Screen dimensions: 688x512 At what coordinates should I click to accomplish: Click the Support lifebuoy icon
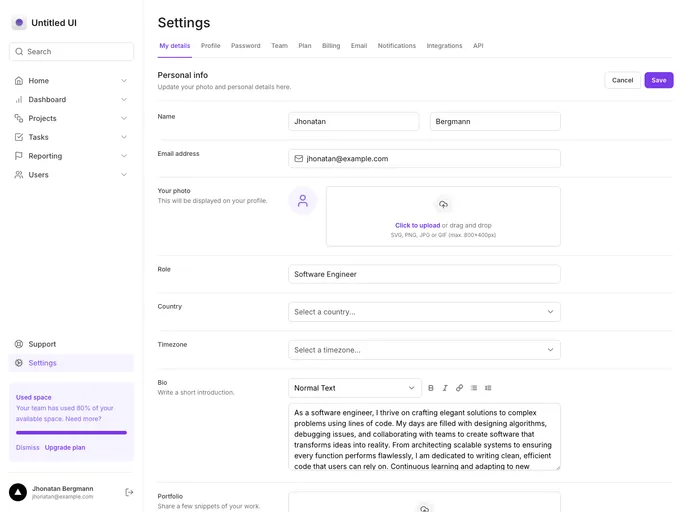coord(19,344)
